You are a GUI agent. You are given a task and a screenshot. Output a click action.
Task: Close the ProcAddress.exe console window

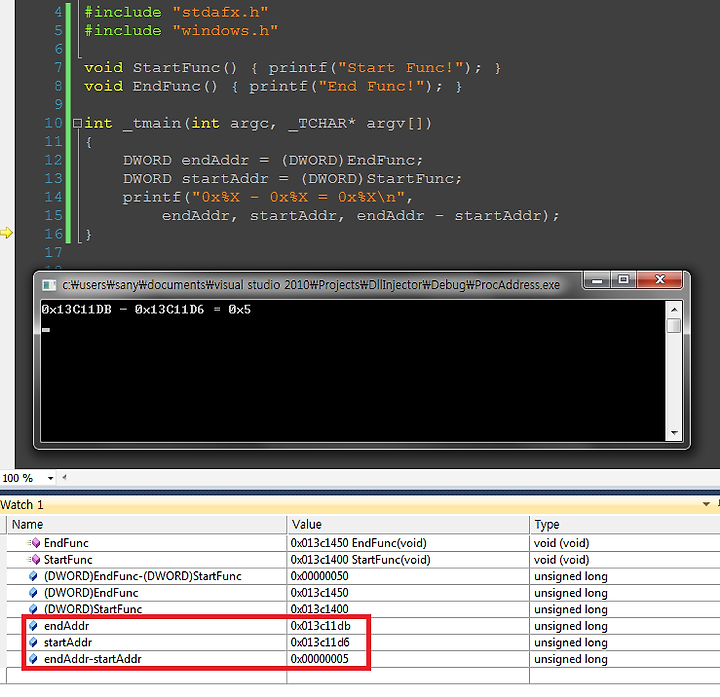(660, 280)
